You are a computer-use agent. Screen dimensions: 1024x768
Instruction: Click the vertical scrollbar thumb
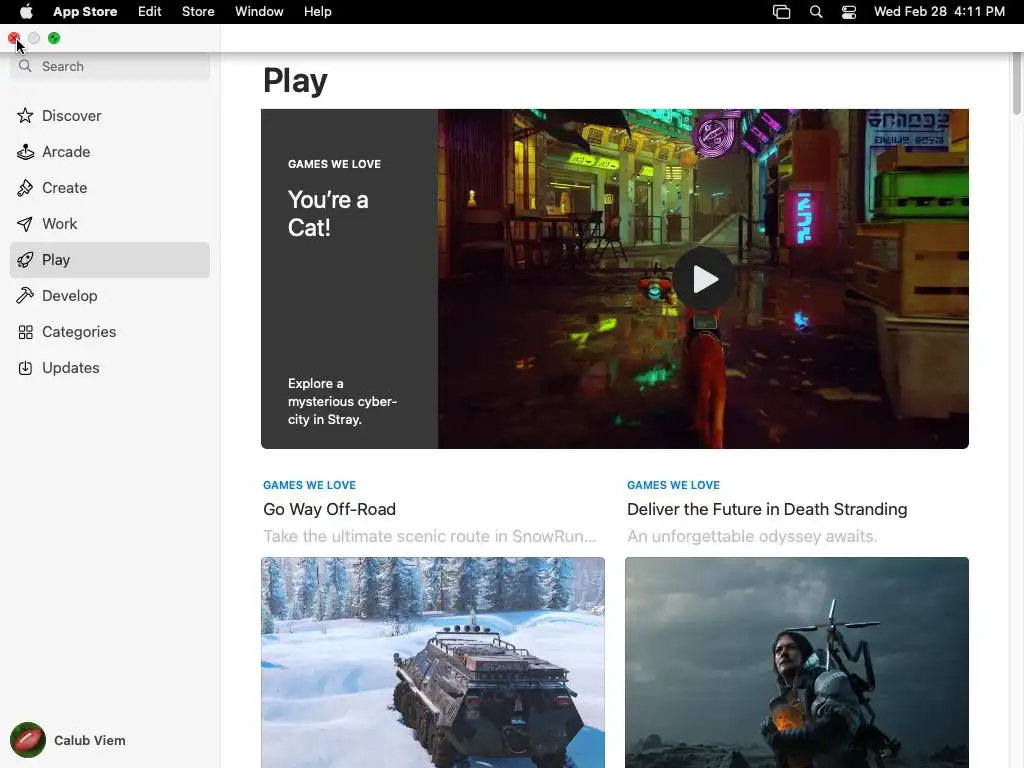click(1016, 84)
